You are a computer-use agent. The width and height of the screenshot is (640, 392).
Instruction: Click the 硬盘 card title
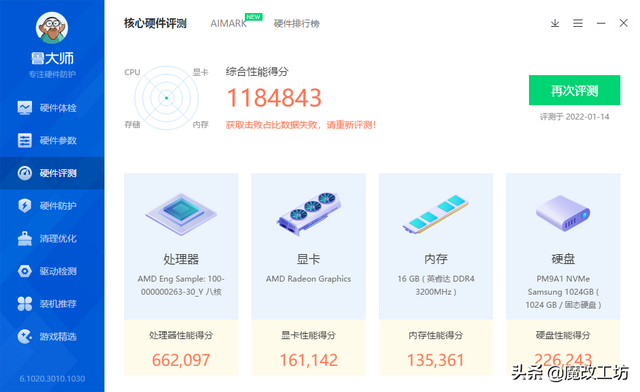(x=563, y=259)
